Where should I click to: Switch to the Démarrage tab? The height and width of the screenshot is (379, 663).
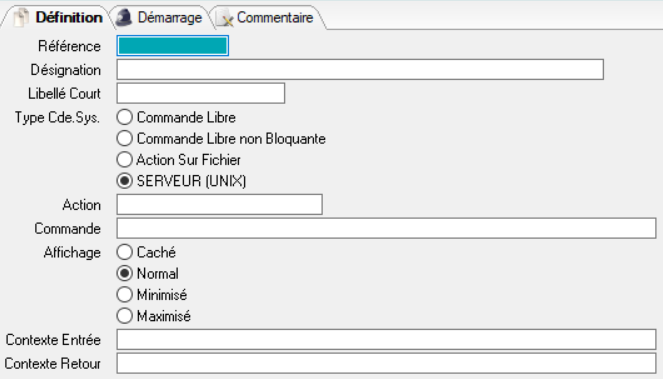pos(159,18)
